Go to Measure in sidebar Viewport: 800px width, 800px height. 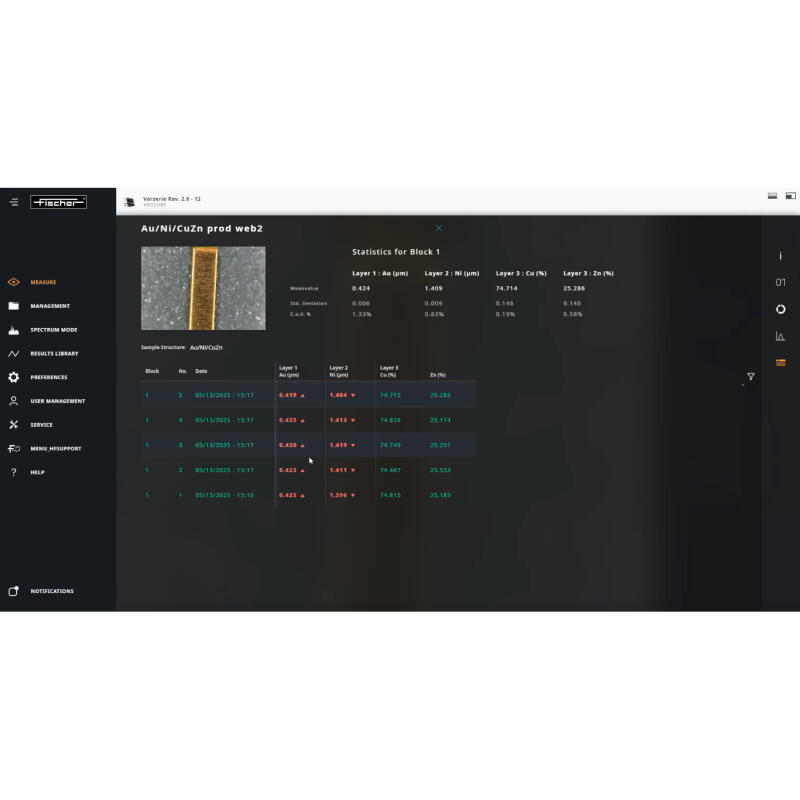43,282
